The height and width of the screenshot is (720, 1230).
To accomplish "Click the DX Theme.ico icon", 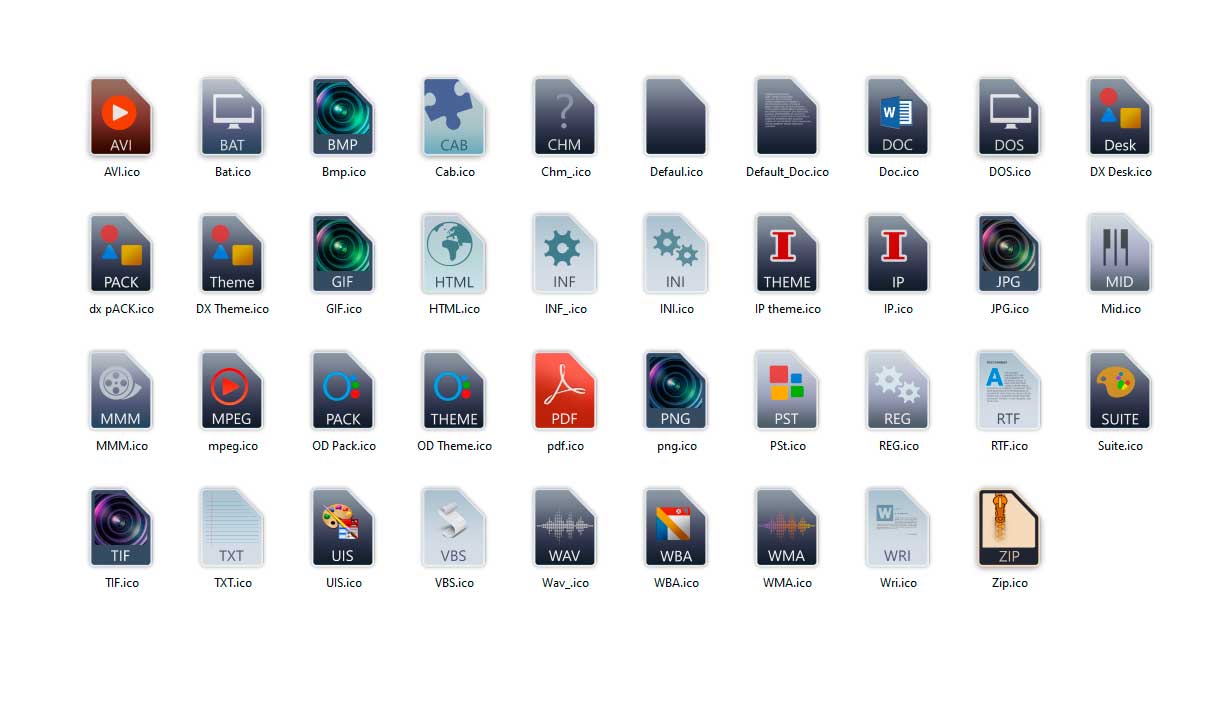I will click(232, 254).
